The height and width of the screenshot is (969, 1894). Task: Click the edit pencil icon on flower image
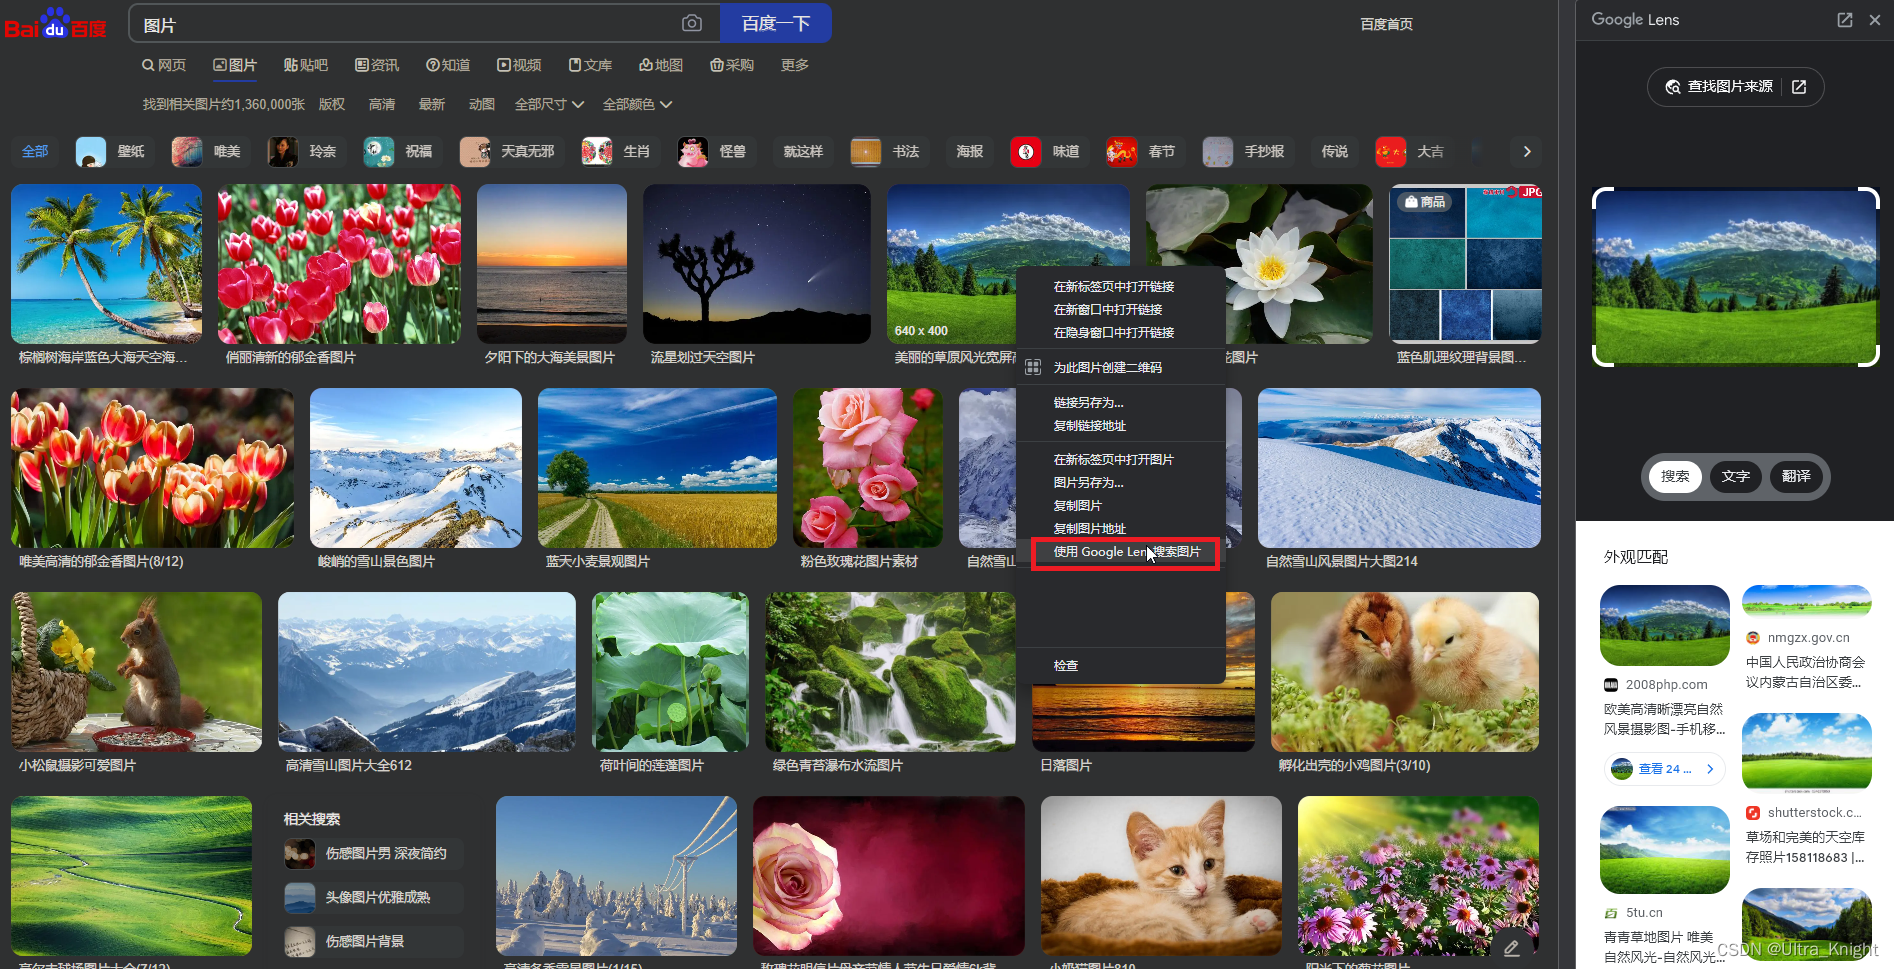coord(1511,947)
